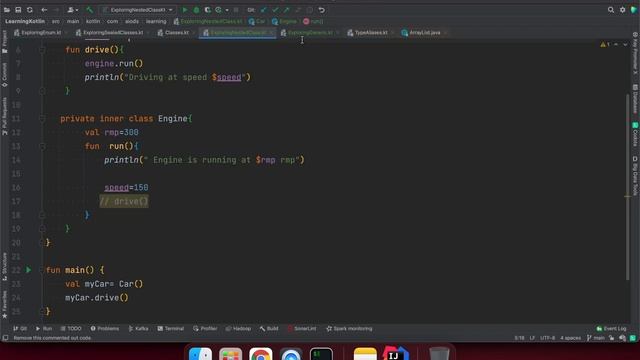
Task: Collapse the drive() function fold marker
Action: [x=42, y=50]
